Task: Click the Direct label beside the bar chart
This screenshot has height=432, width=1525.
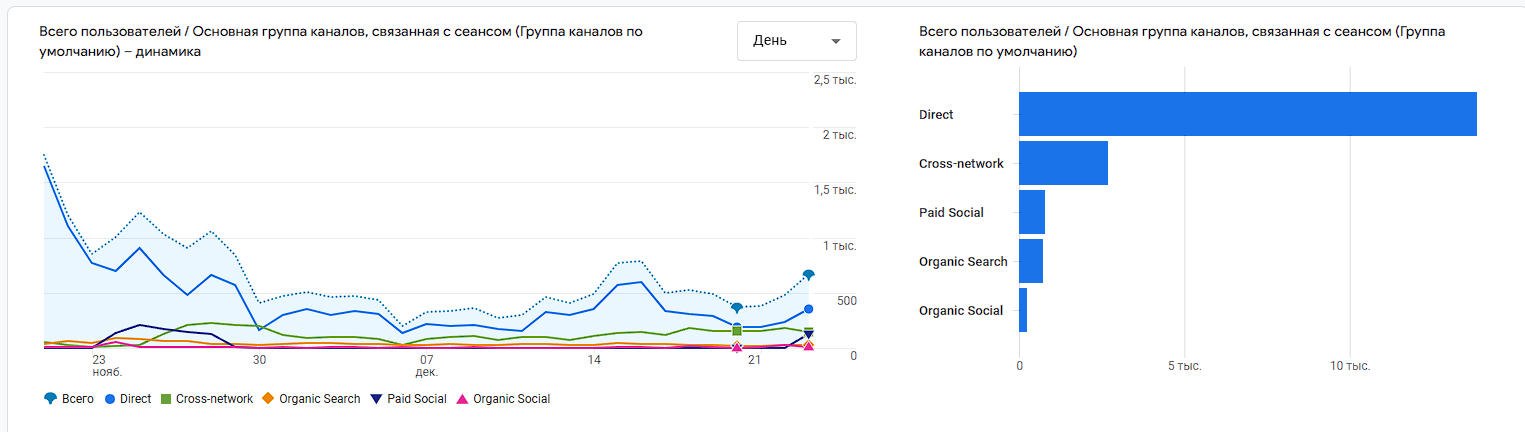Action: click(x=936, y=115)
